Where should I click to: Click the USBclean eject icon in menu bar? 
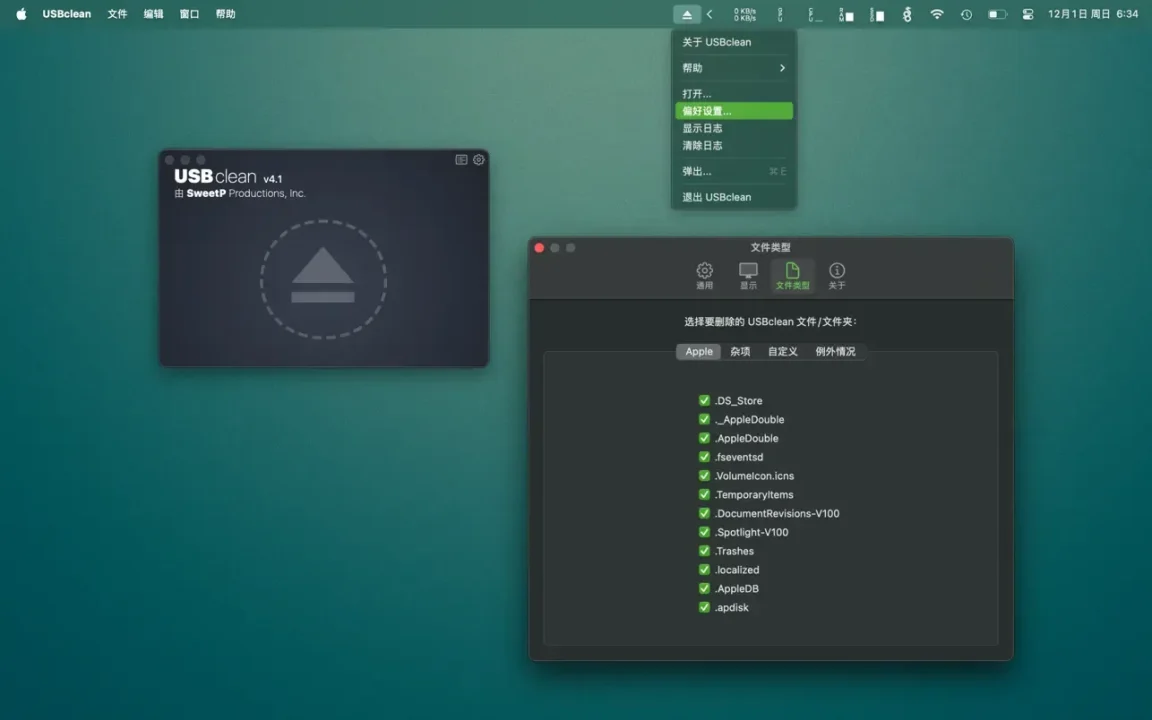pyautogui.click(x=687, y=14)
